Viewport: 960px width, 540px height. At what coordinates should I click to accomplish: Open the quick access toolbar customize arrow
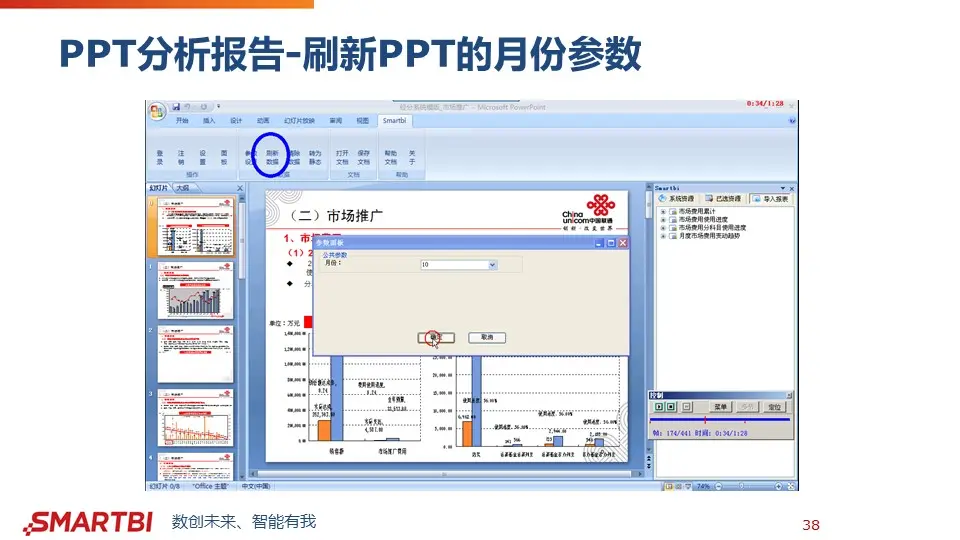pos(219,107)
